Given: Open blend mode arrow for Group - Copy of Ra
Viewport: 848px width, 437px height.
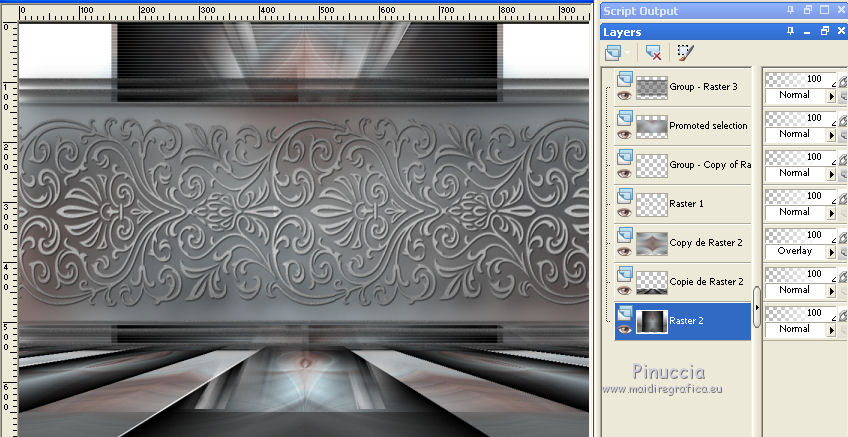Looking at the screenshot, I should [832, 174].
